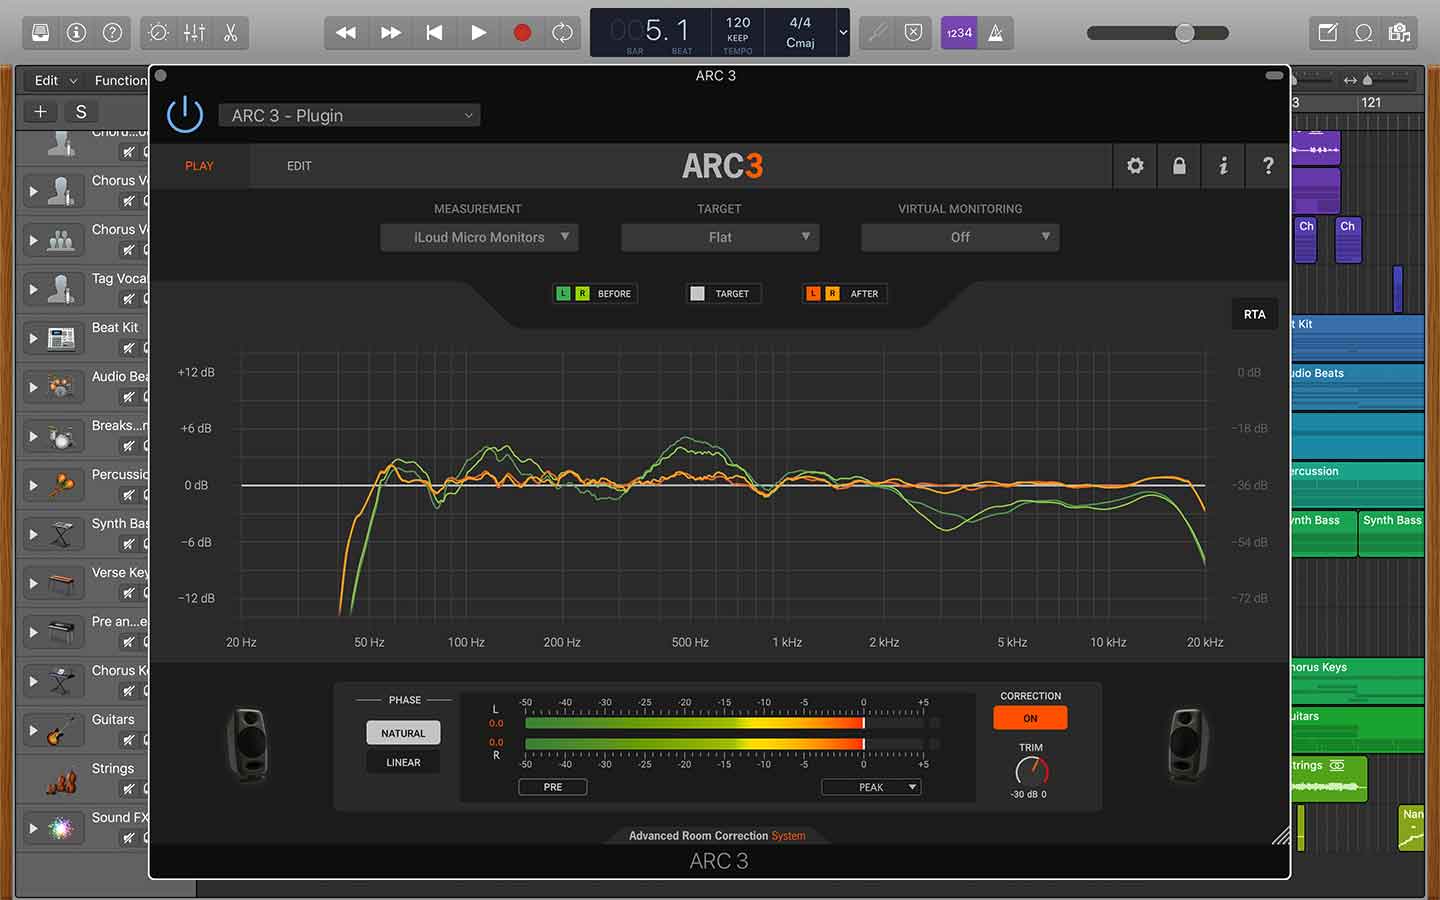The width and height of the screenshot is (1440, 900).
Task: Expand the Guitars track disclosure triangle
Action: pyautogui.click(x=33, y=731)
